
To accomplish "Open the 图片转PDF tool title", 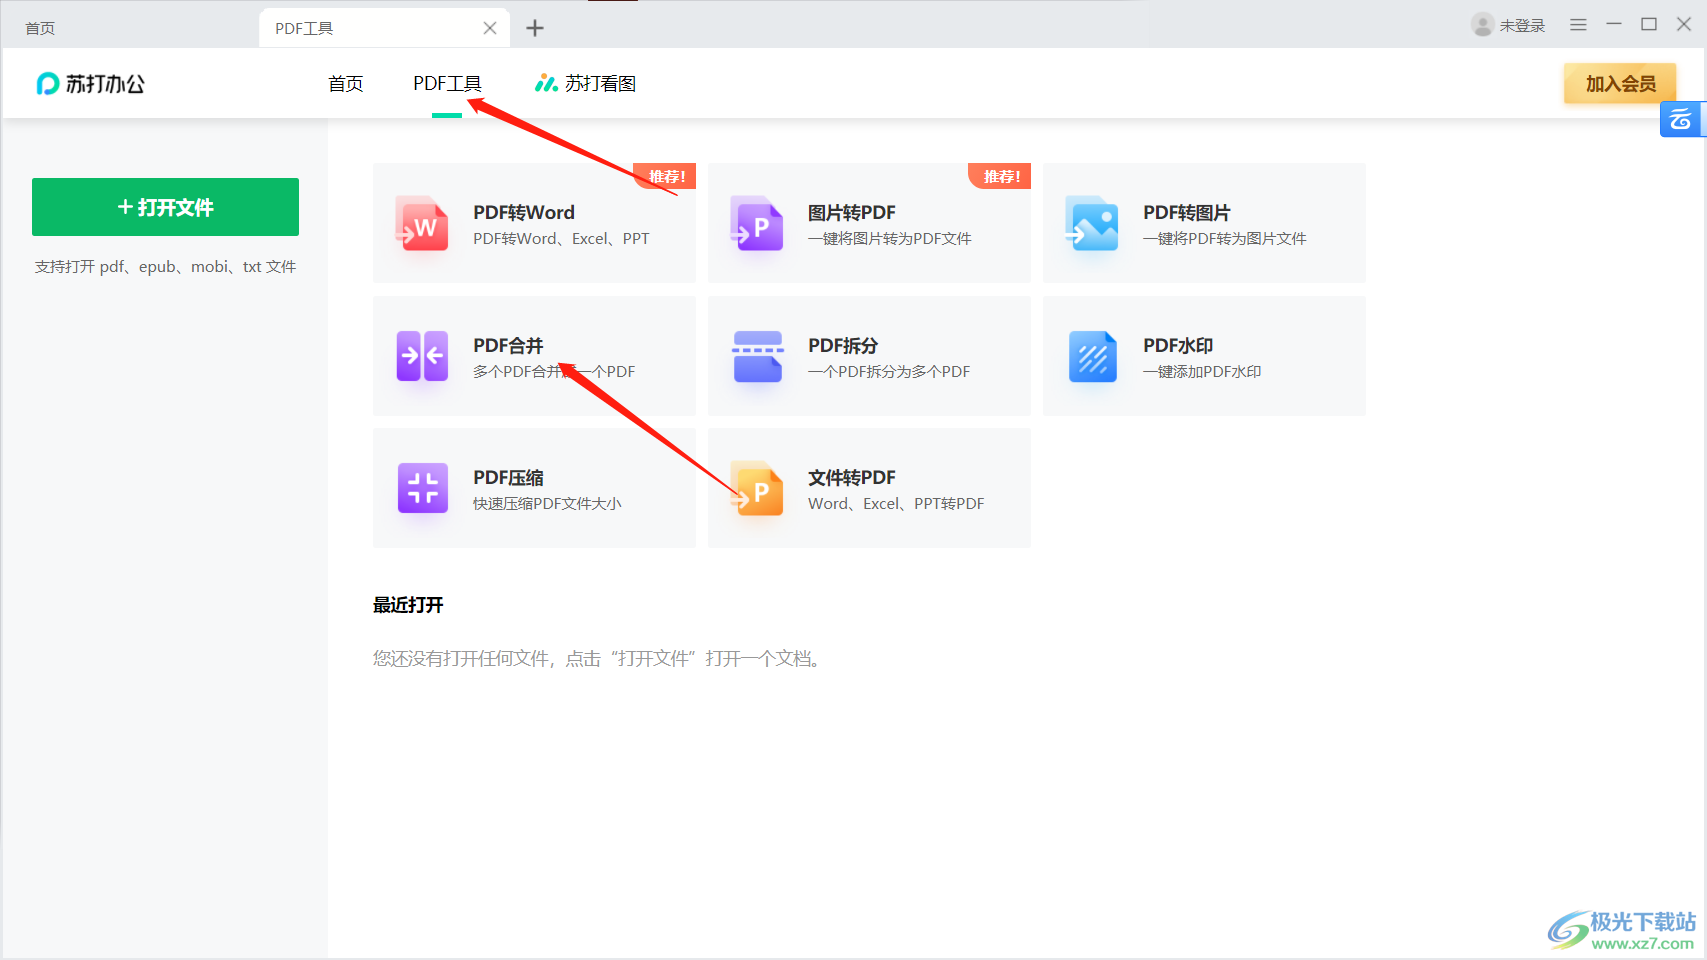I will click(852, 212).
